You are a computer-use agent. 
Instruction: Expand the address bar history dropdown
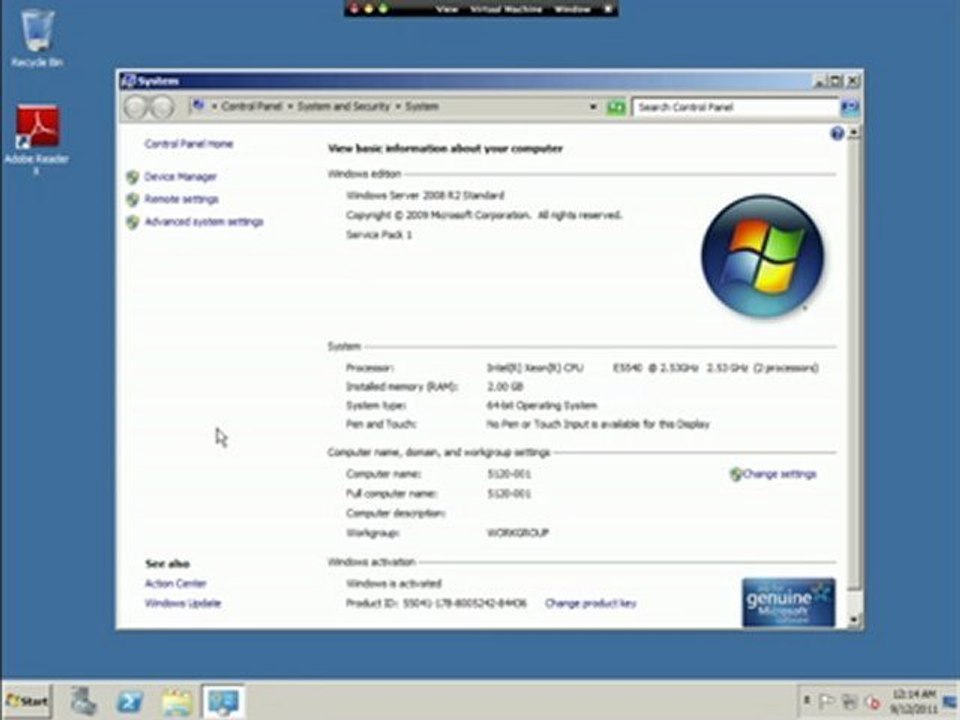pyautogui.click(x=593, y=107)
